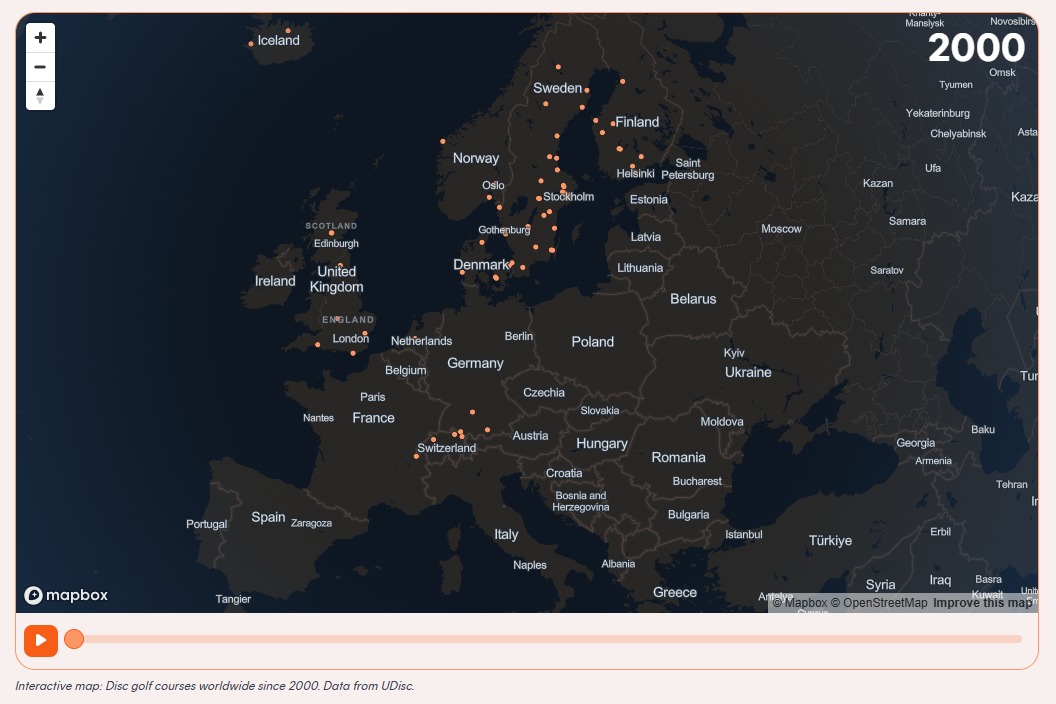Click the Iceland label on the map

click(278, 41)
